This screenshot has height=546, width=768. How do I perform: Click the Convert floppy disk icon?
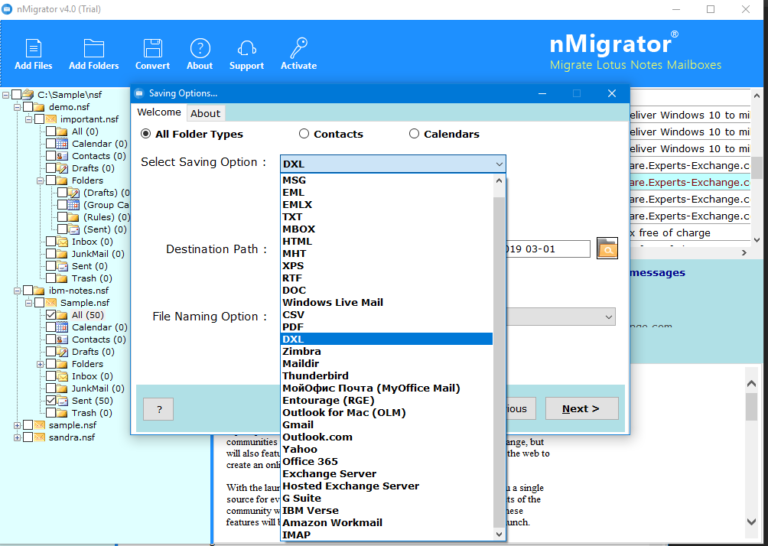(x=152, y=48)
